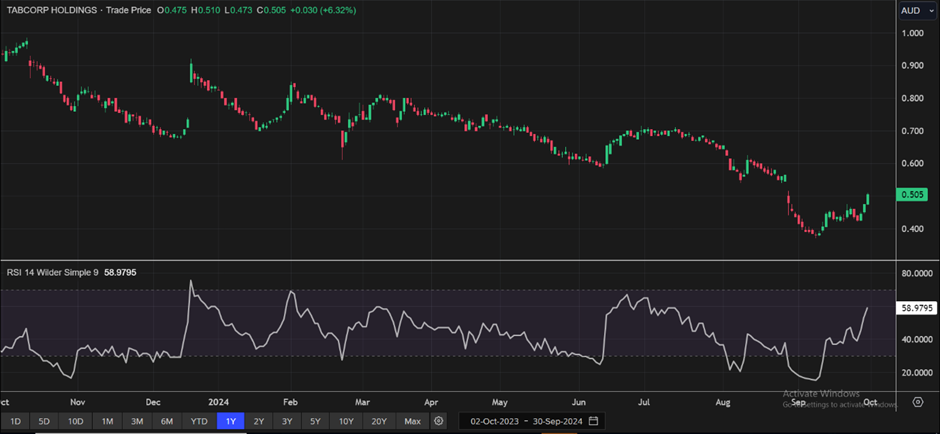Click the Aug time axis label
This screenshot has width=940, height=434.
tap(724, 402)
